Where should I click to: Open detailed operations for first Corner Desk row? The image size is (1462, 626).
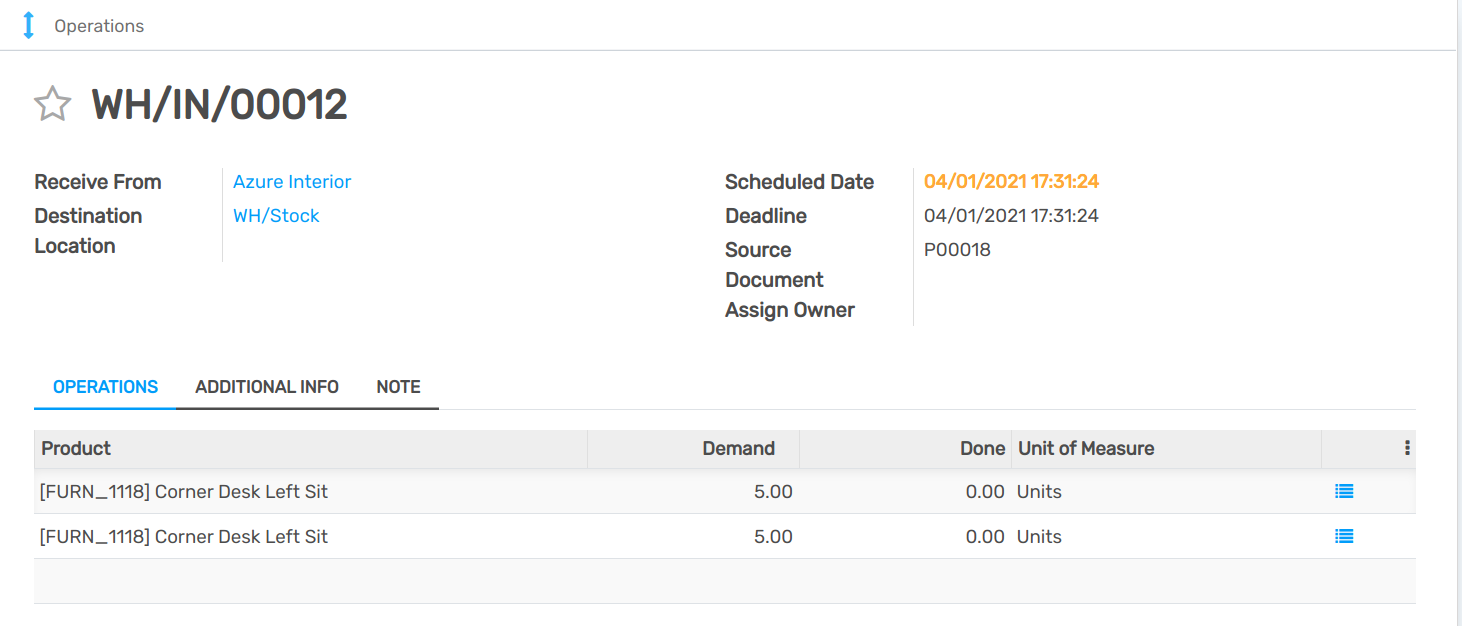(x=1344, y=492)
